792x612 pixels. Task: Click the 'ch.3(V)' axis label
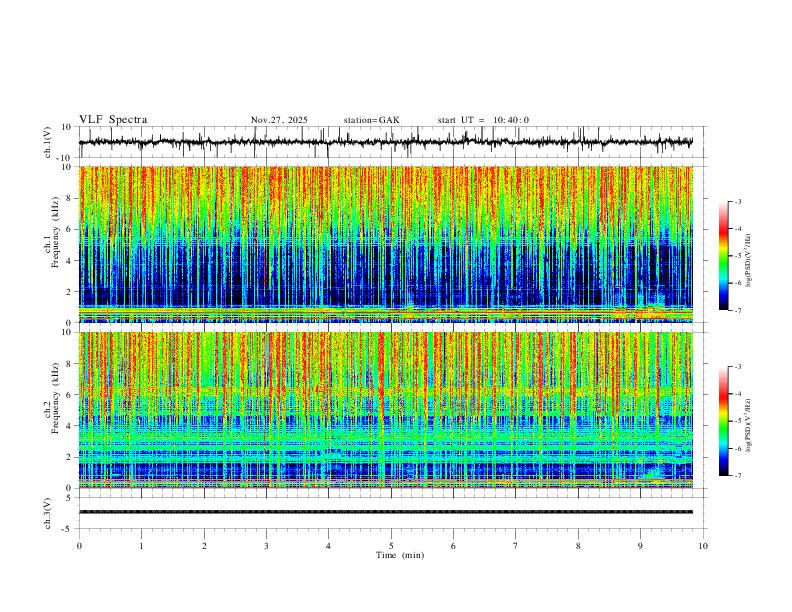click(x=47, y=514)
